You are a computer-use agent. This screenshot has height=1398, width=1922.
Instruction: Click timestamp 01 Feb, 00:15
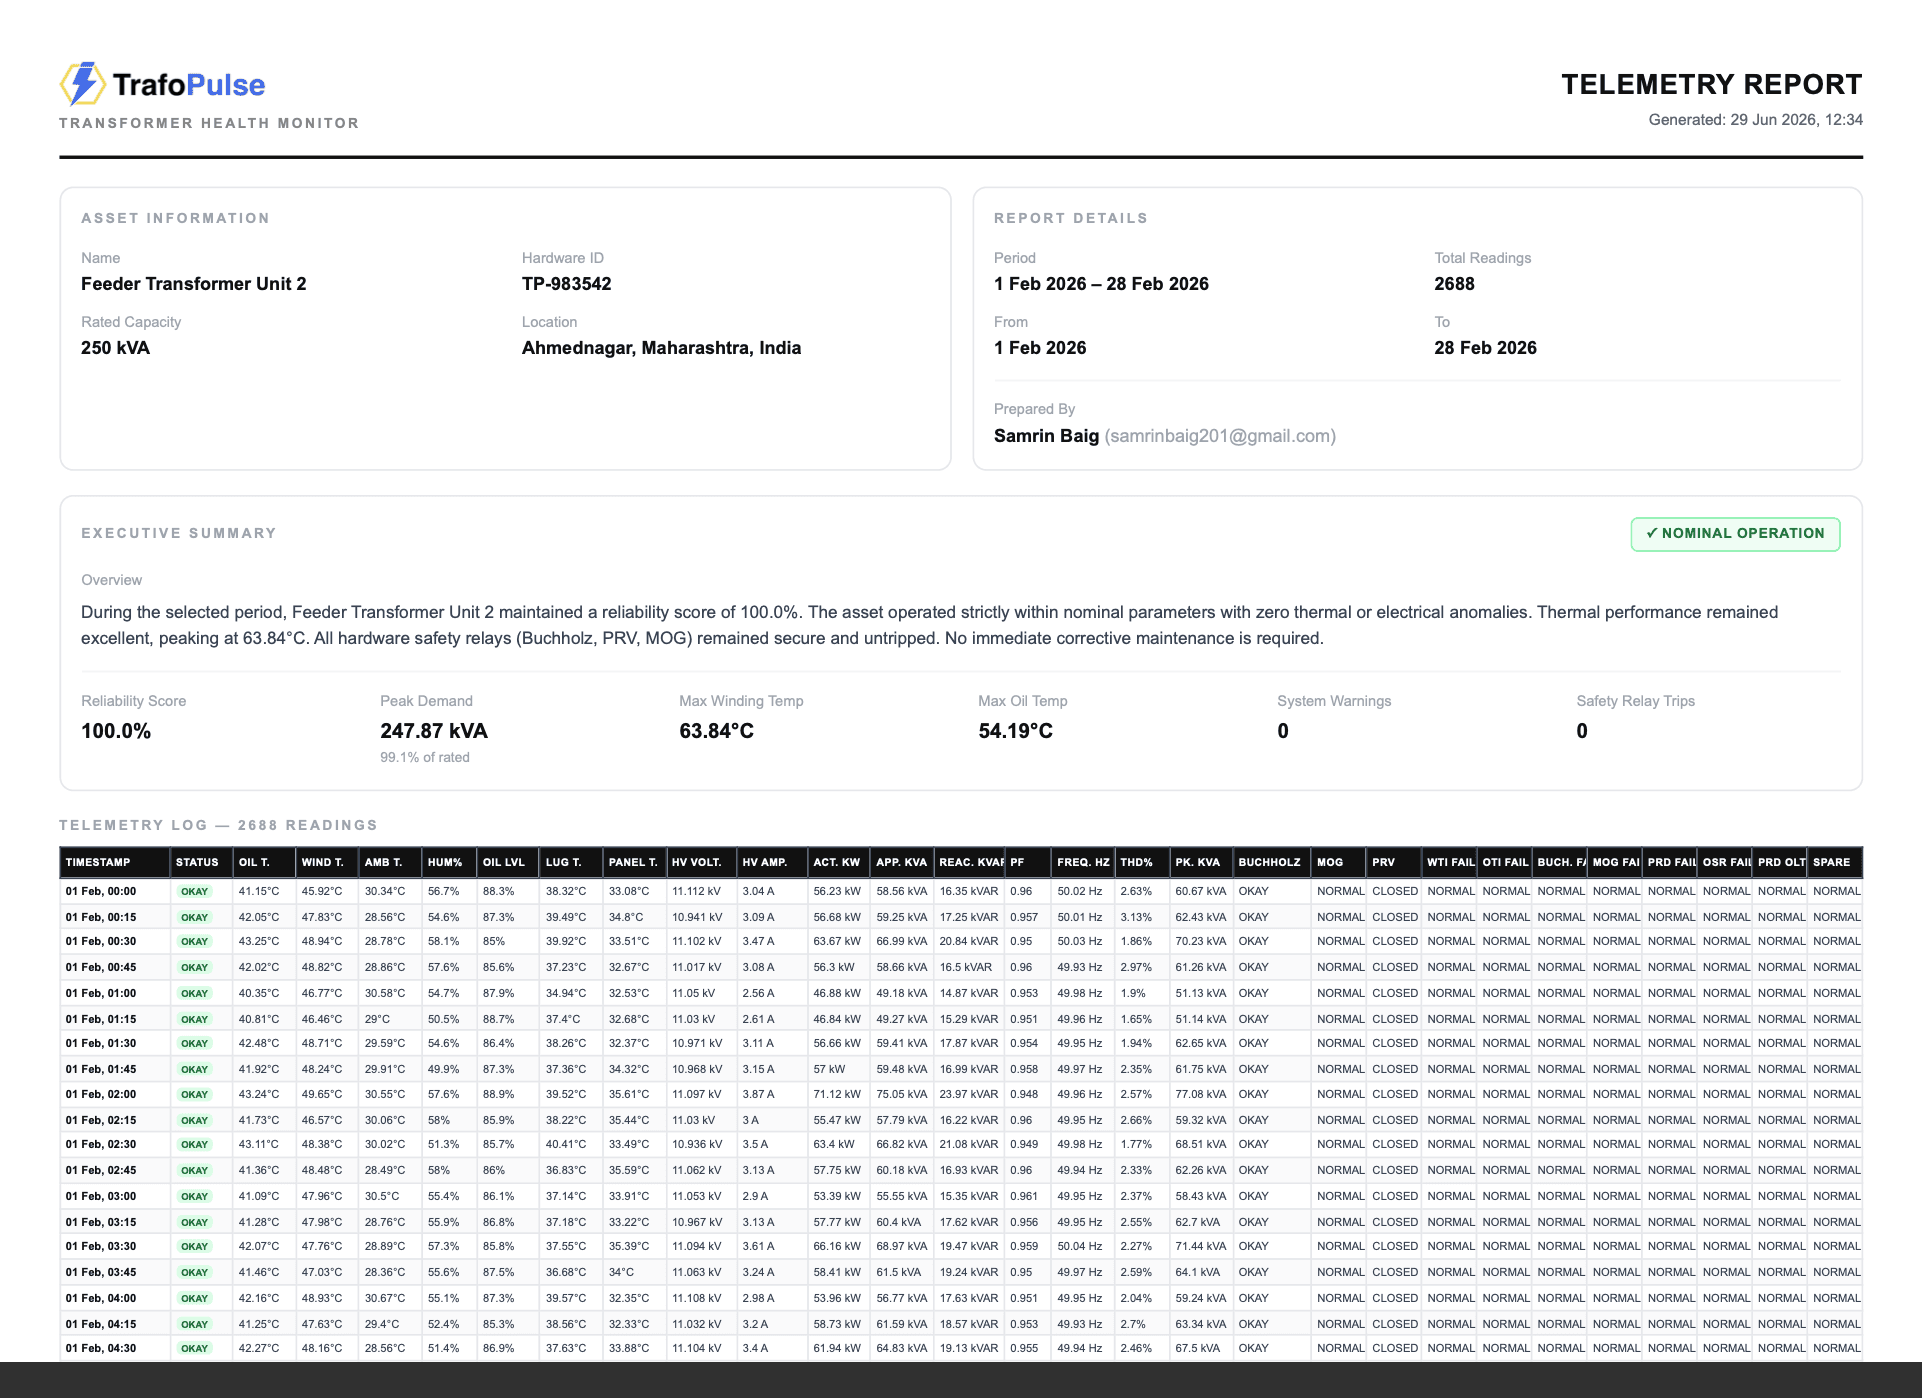101,917
